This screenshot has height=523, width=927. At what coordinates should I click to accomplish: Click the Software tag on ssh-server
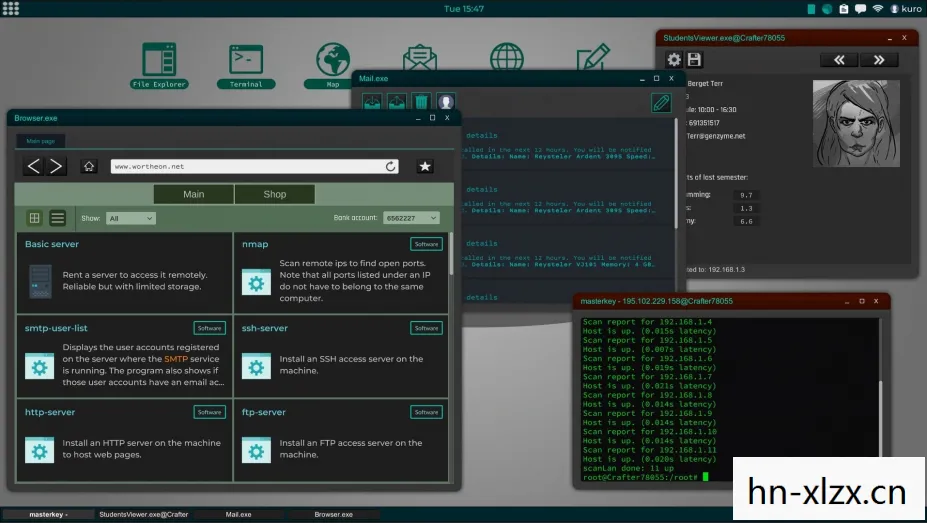coord(426,328)
